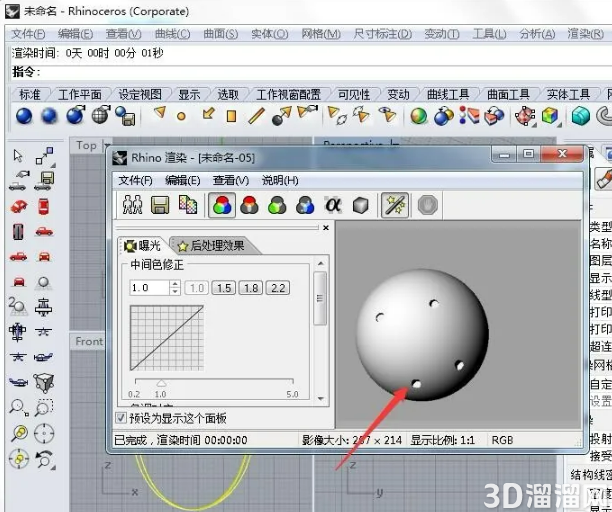Select the arrow pointer tool
The image size is (612, 512).
pos(18,156)
